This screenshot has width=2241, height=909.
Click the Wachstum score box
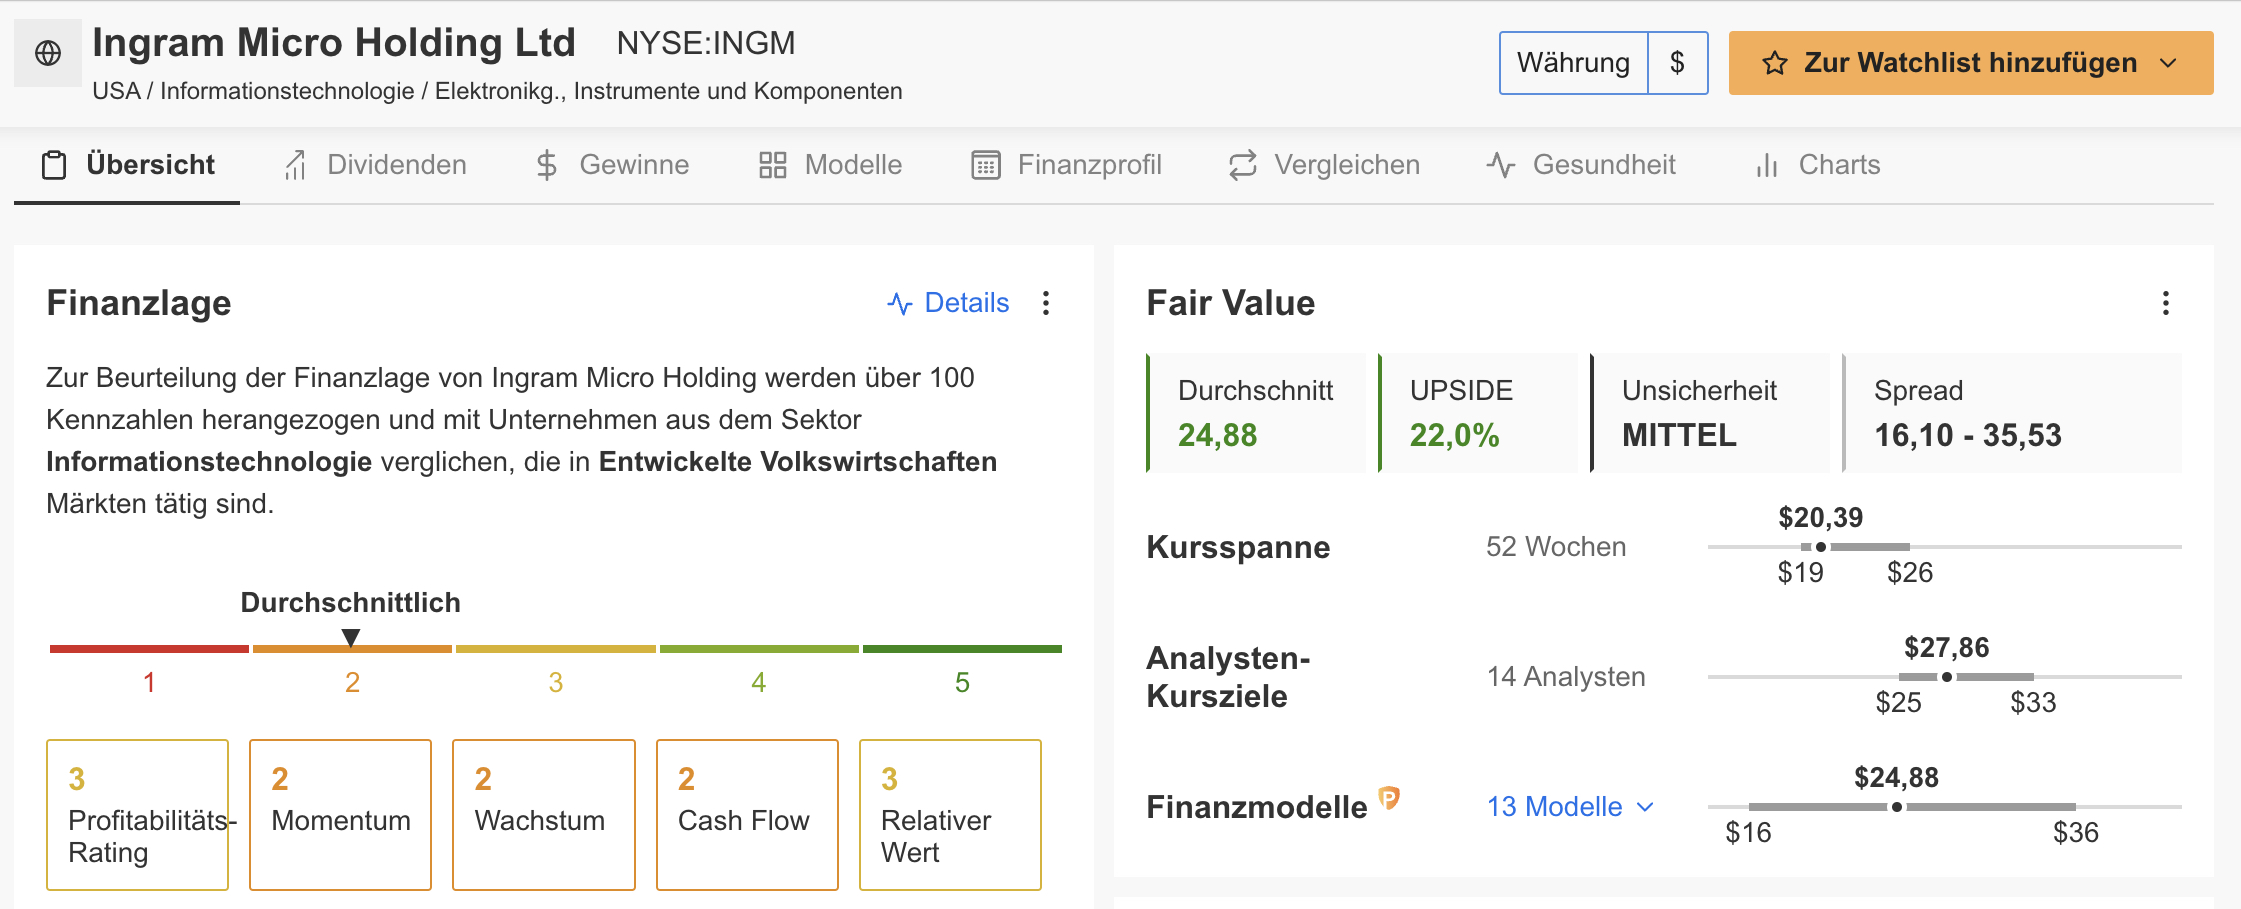544,815
